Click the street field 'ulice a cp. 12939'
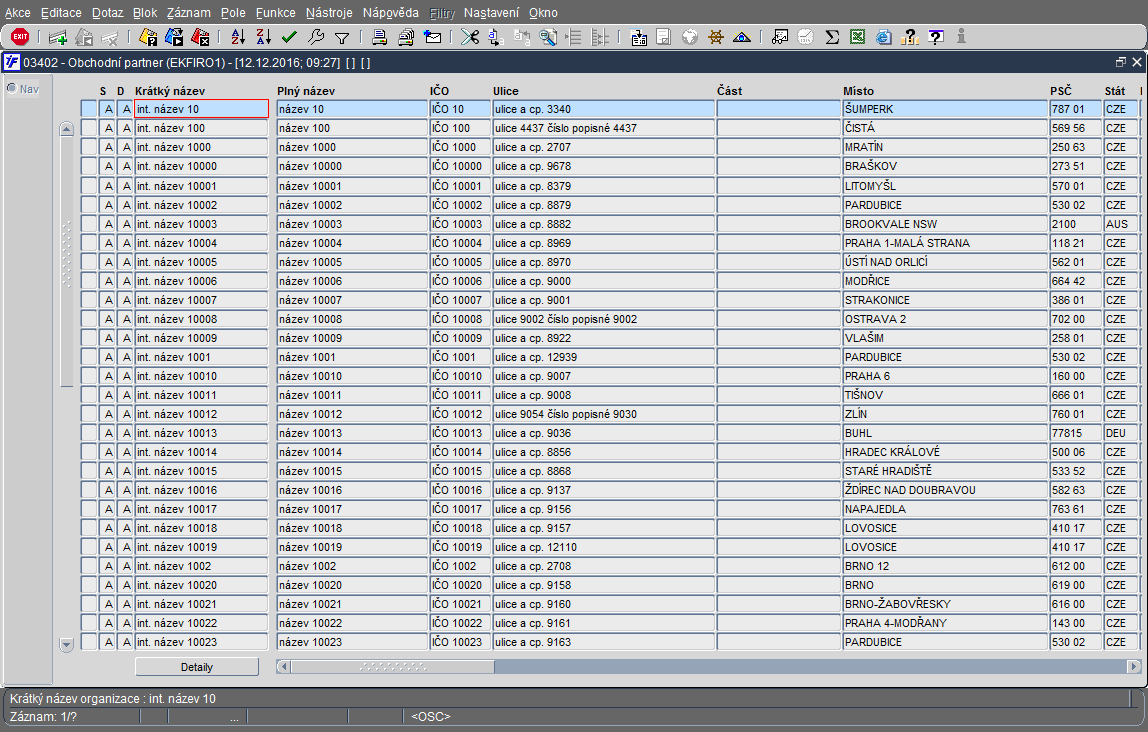 click(x=603, y=357)
